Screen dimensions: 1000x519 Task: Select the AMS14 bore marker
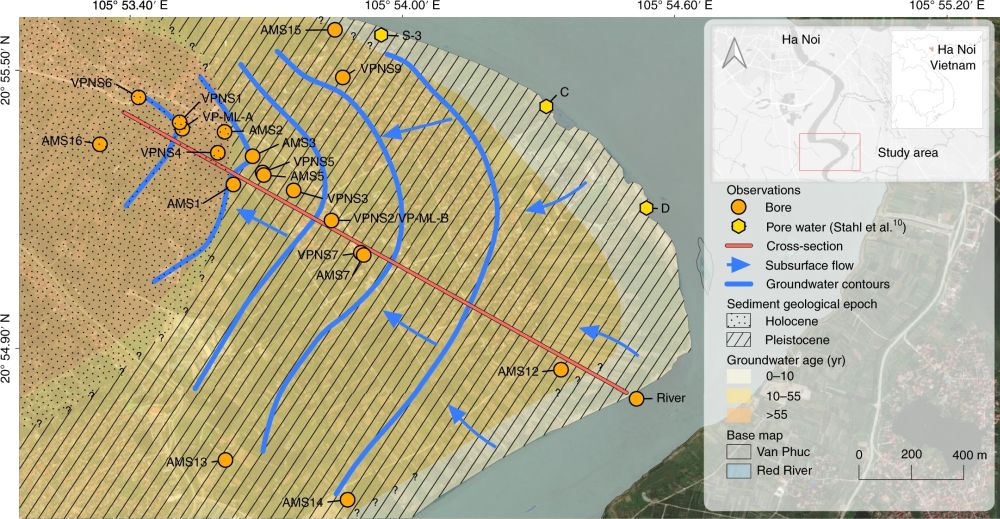click(x=347, y=499)
